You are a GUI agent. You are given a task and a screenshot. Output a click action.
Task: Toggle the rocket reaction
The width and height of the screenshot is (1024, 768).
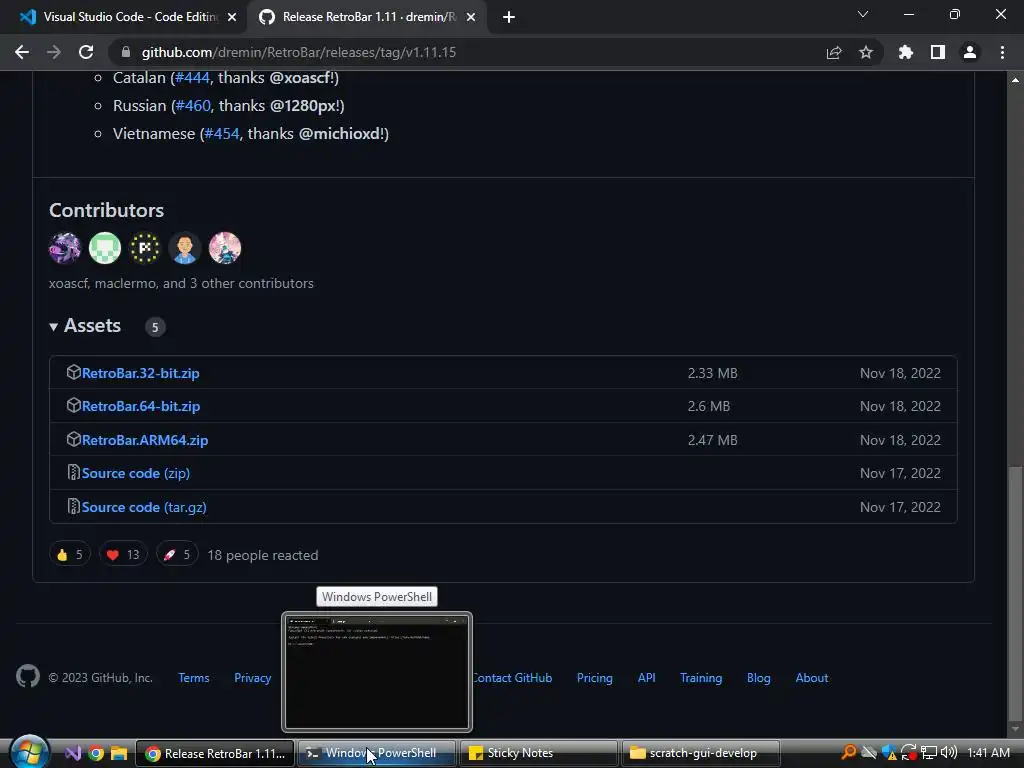pyautogui.click(x=177, y=555)
